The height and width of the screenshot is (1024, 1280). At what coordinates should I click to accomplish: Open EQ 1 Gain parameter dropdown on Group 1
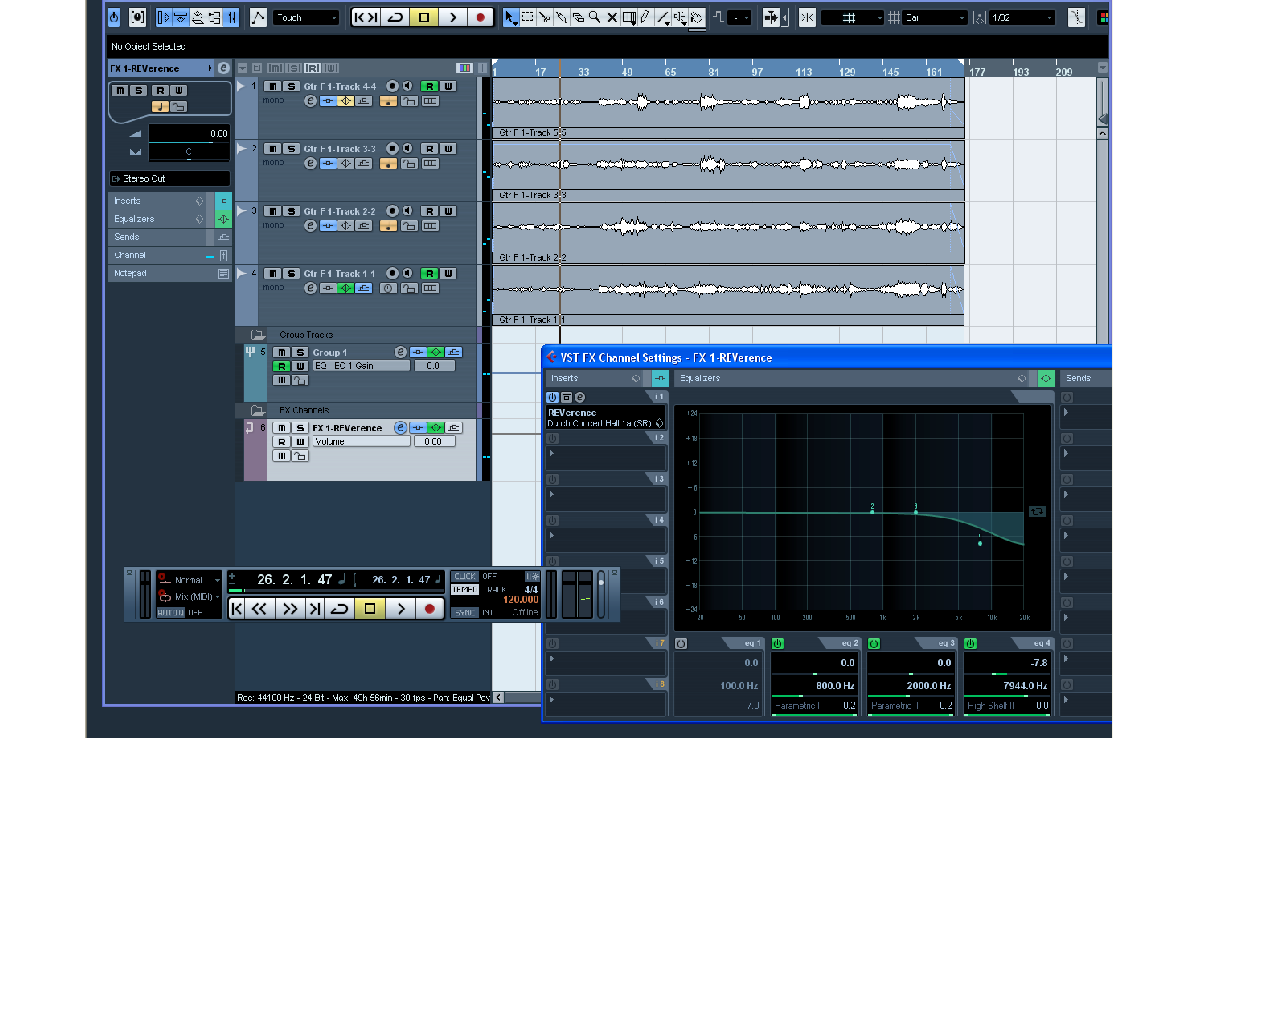[361, 366]
